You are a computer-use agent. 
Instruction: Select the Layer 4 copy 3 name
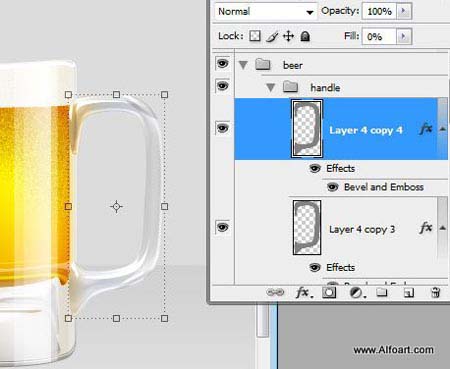click(362, 230)
